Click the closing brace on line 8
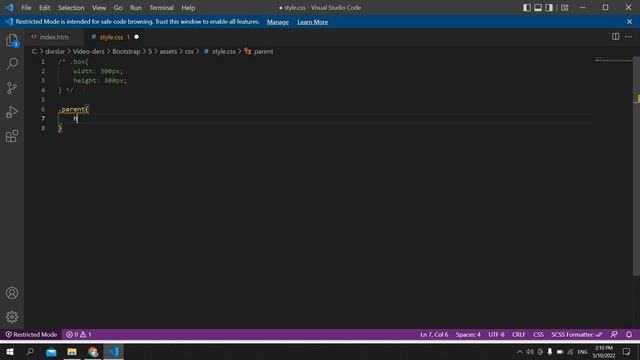640x360 pixels. (x=60, y=128)
